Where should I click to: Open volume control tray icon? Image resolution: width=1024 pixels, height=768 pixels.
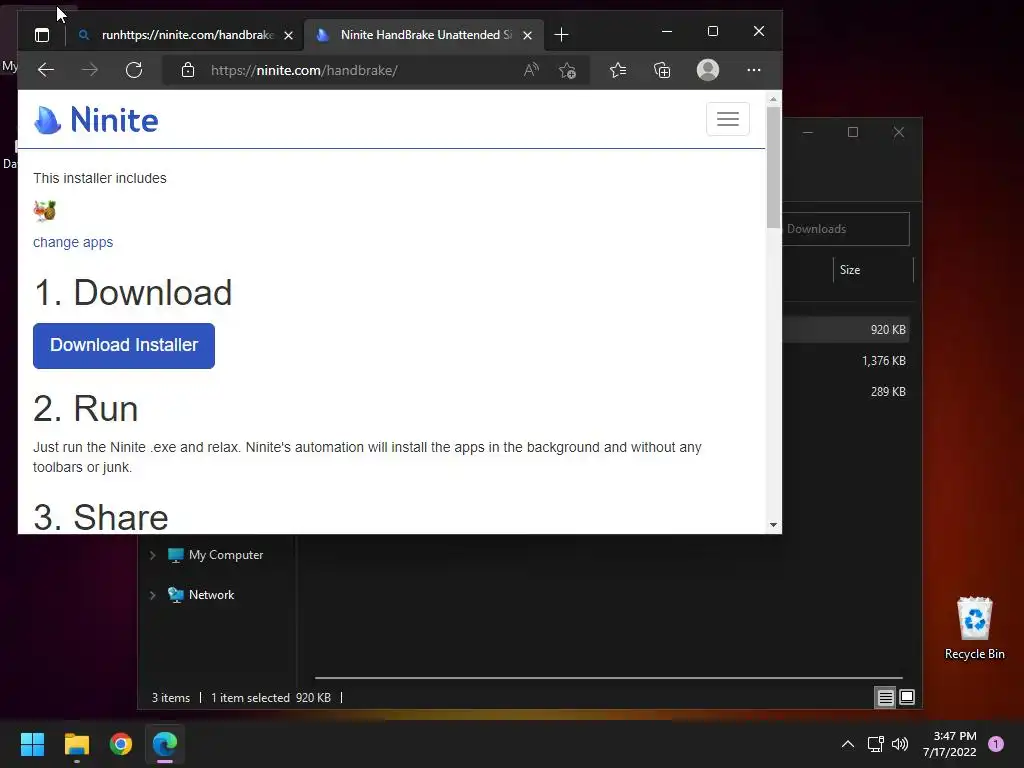pyautogui.click(x=900, y=744)
